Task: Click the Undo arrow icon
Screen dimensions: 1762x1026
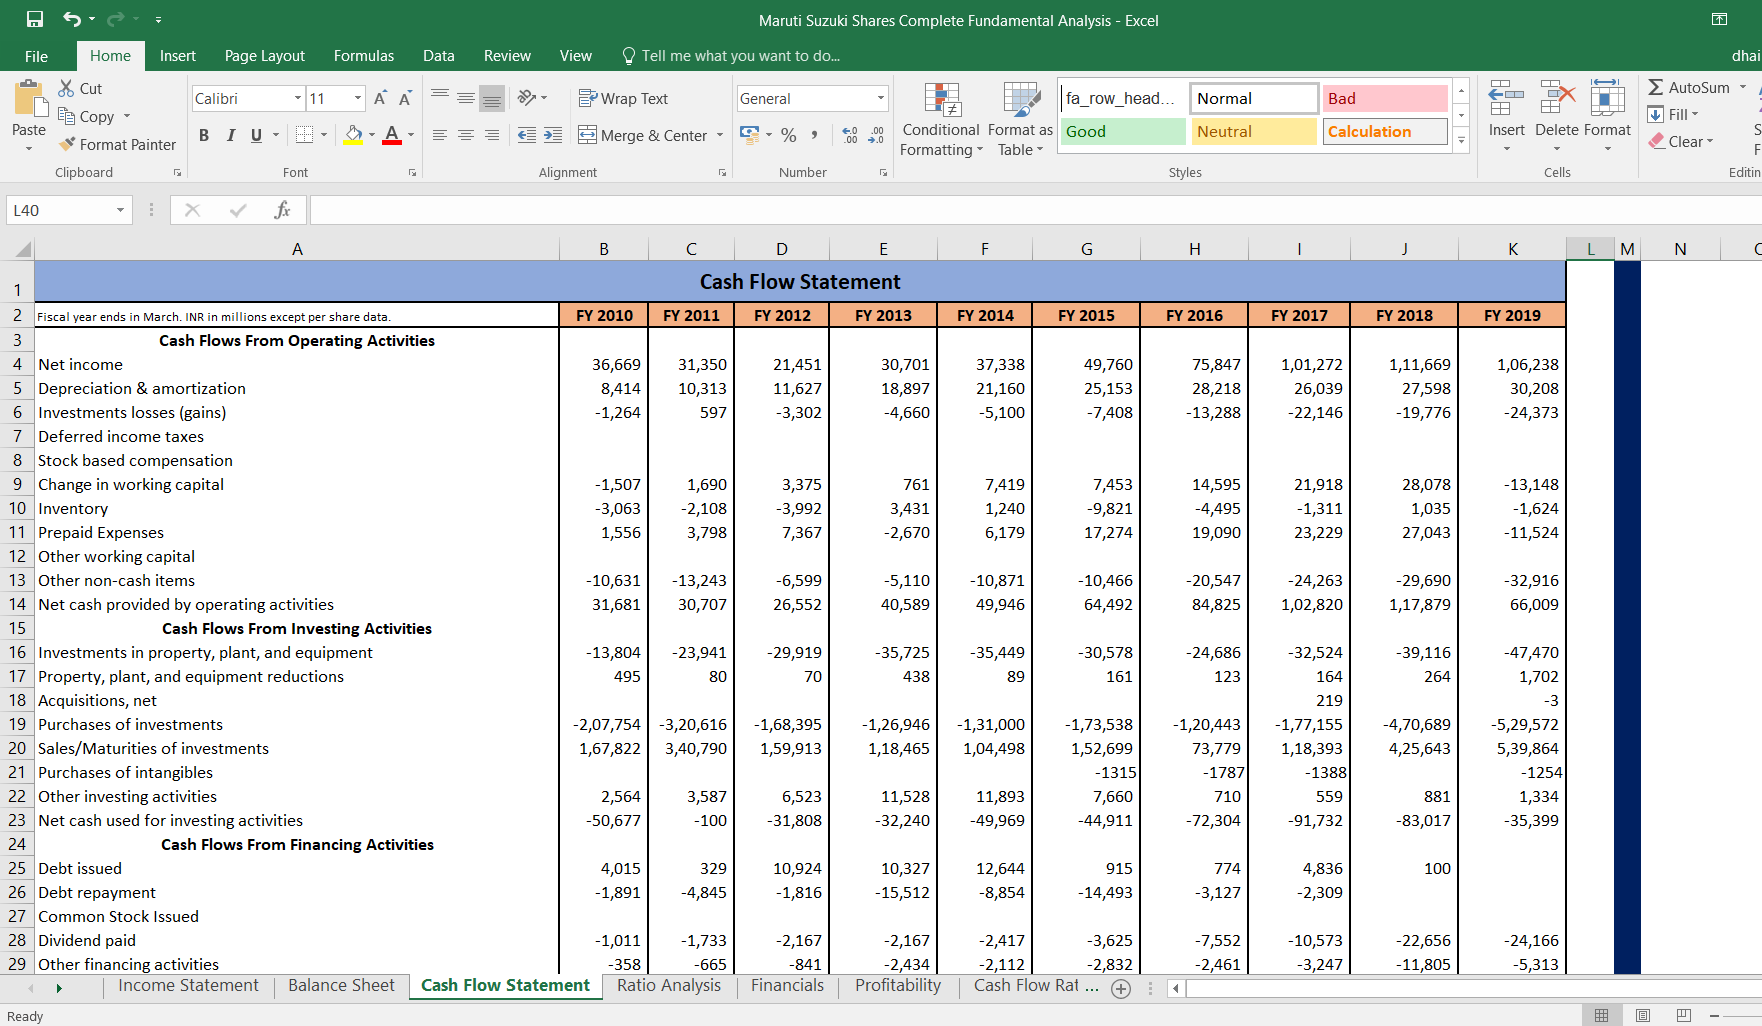Action: [72, 19]
